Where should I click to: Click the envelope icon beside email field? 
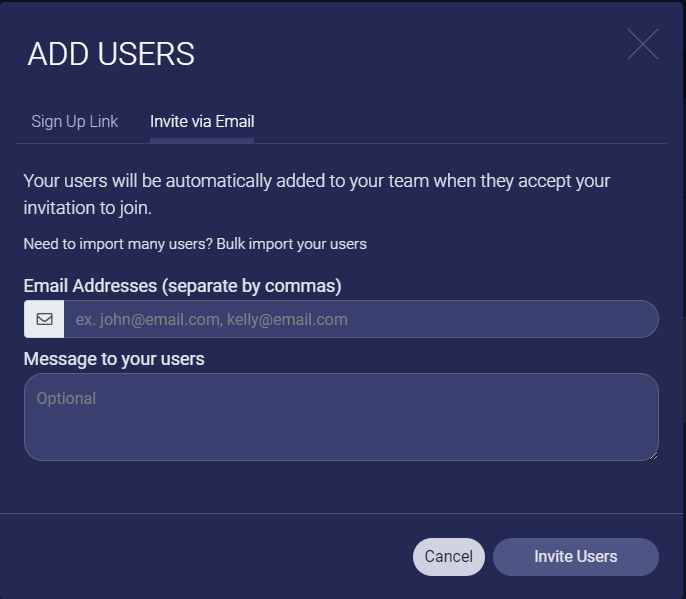44,319
